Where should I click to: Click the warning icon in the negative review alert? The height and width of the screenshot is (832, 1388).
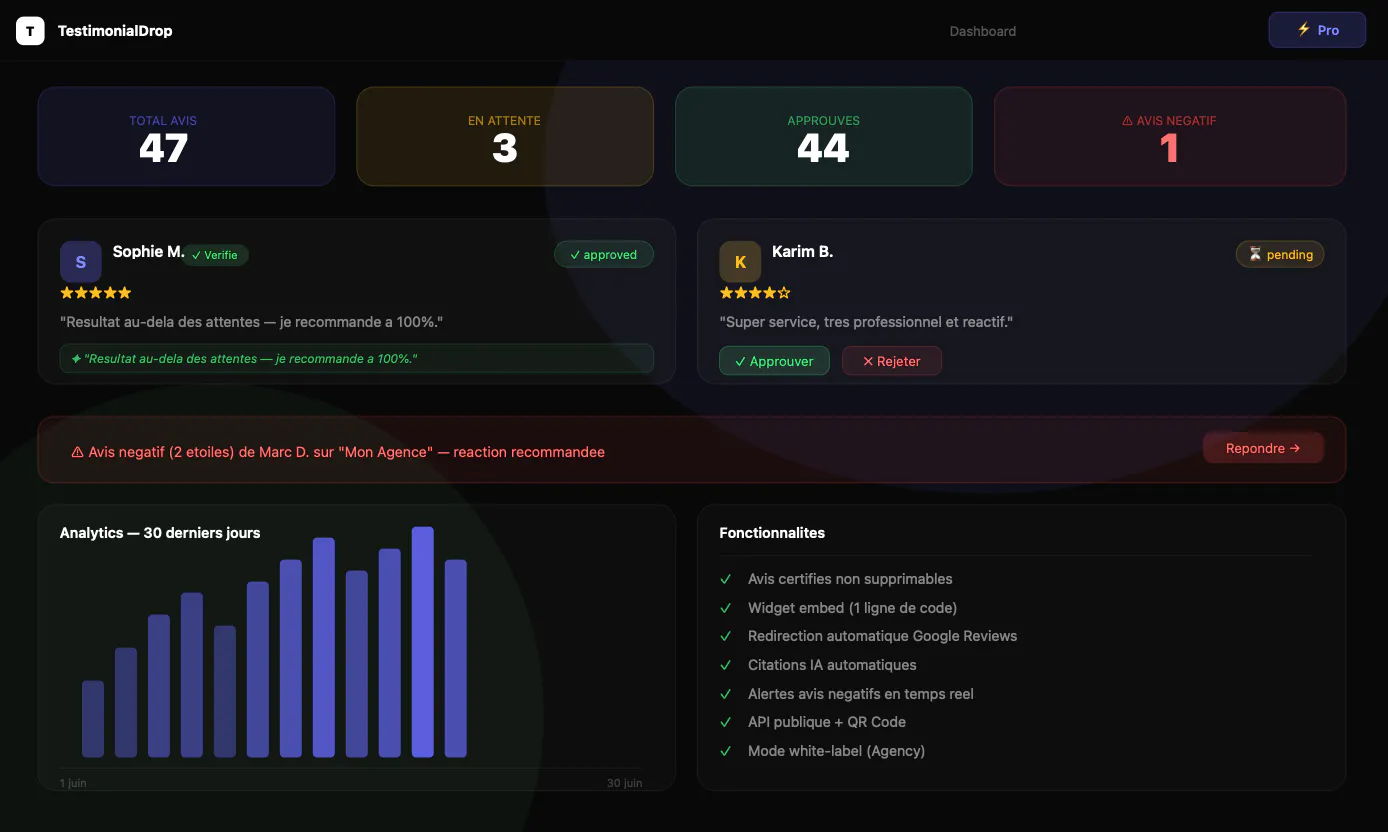coord(77,452)
